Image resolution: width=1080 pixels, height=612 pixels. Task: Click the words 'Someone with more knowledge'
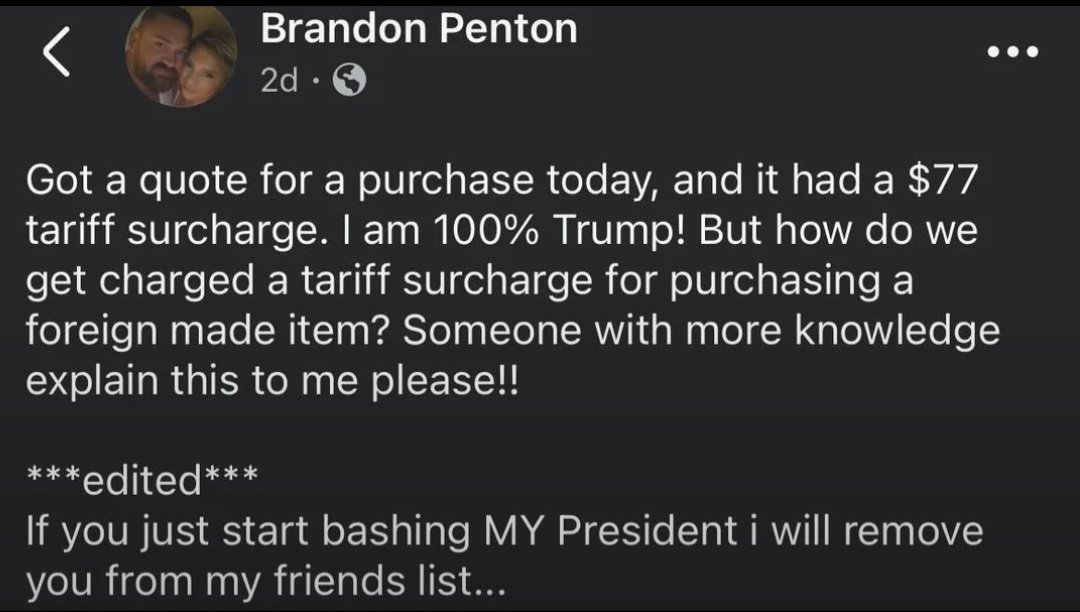click(x=701, y=332)
